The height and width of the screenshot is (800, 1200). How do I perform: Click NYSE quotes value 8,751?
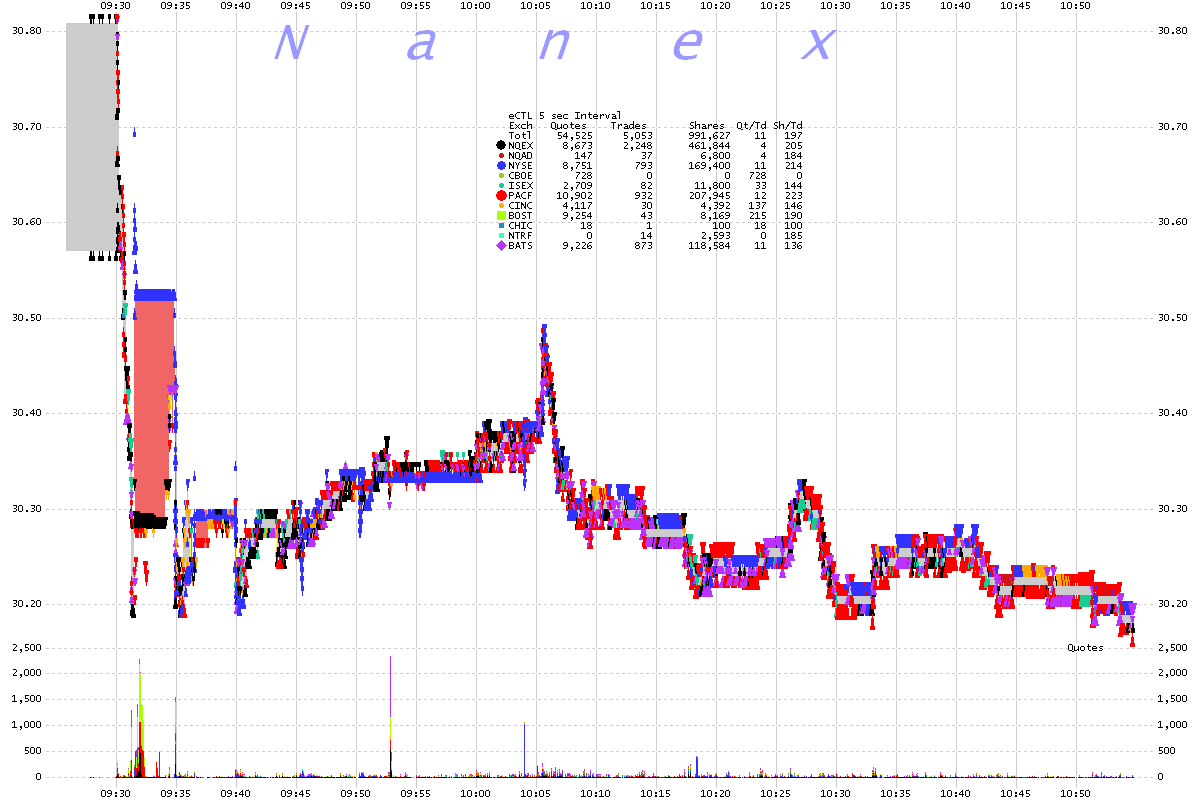coord(577,165)
